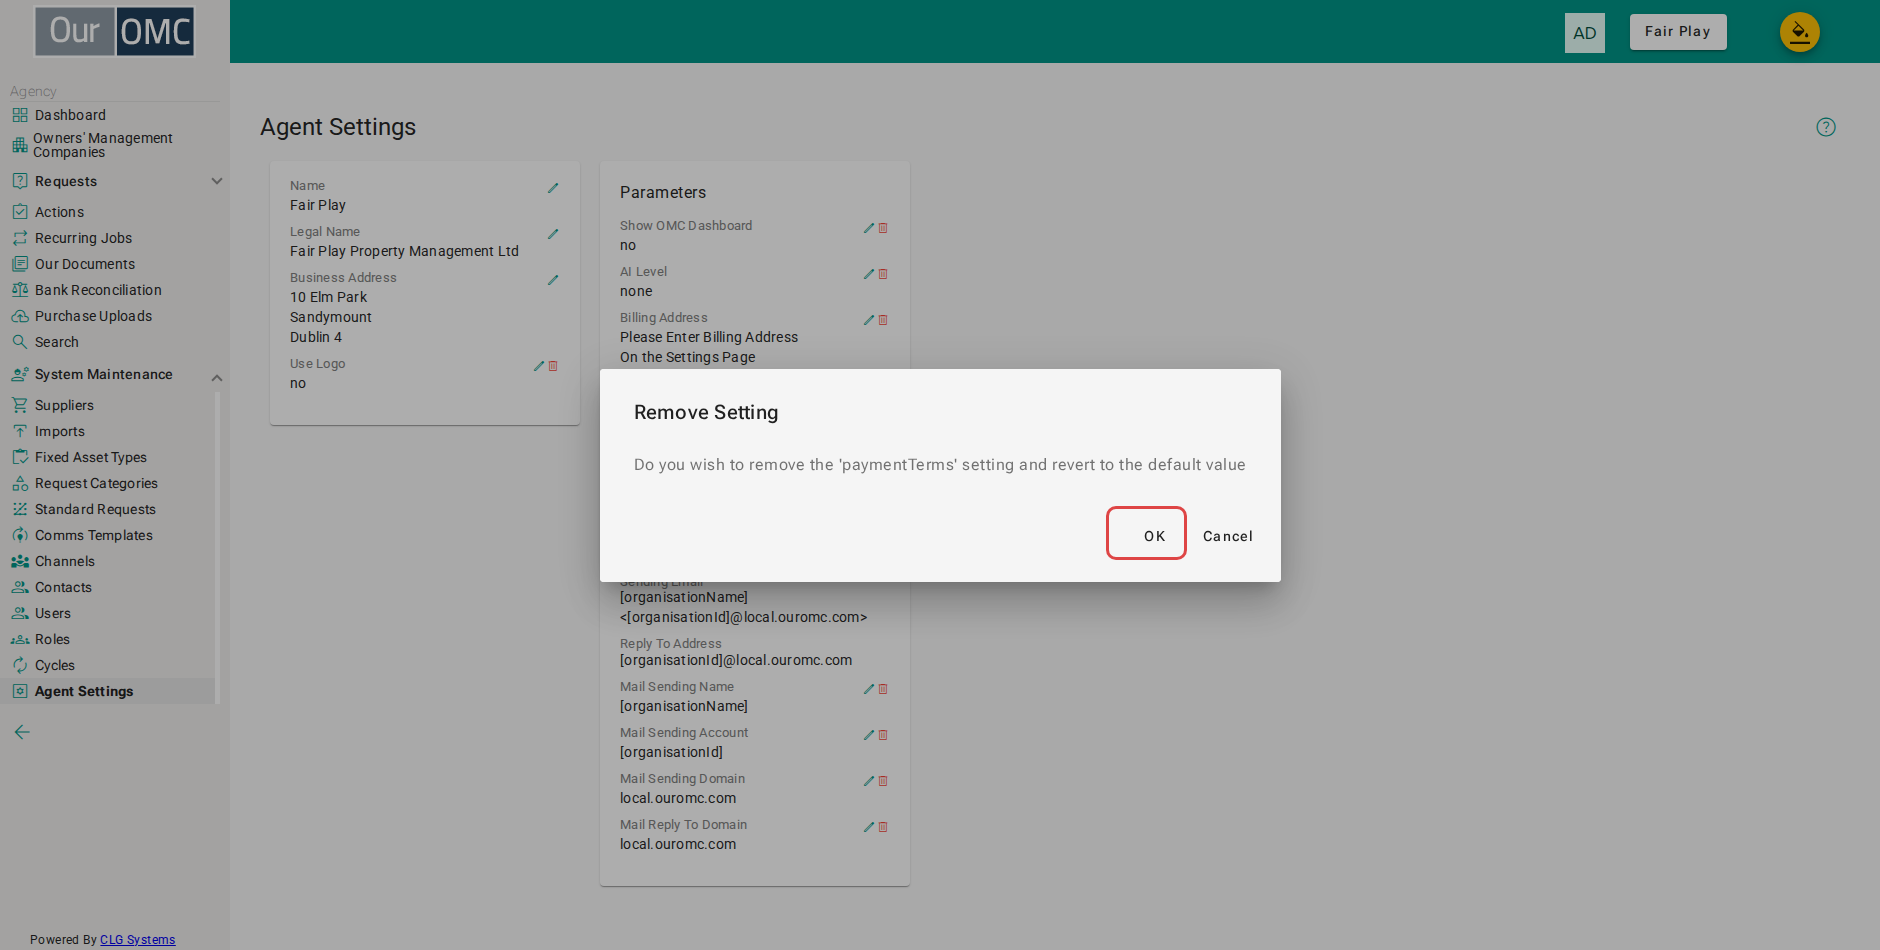The width and height of the screenshot is (1880, 950).
Task: Delete the Billing Address parameter
Action: (883, 320)
